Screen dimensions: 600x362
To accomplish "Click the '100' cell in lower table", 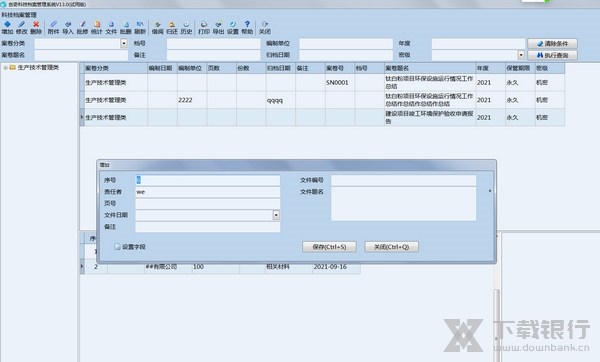I will pyautogui.click(x=215, y=267).
